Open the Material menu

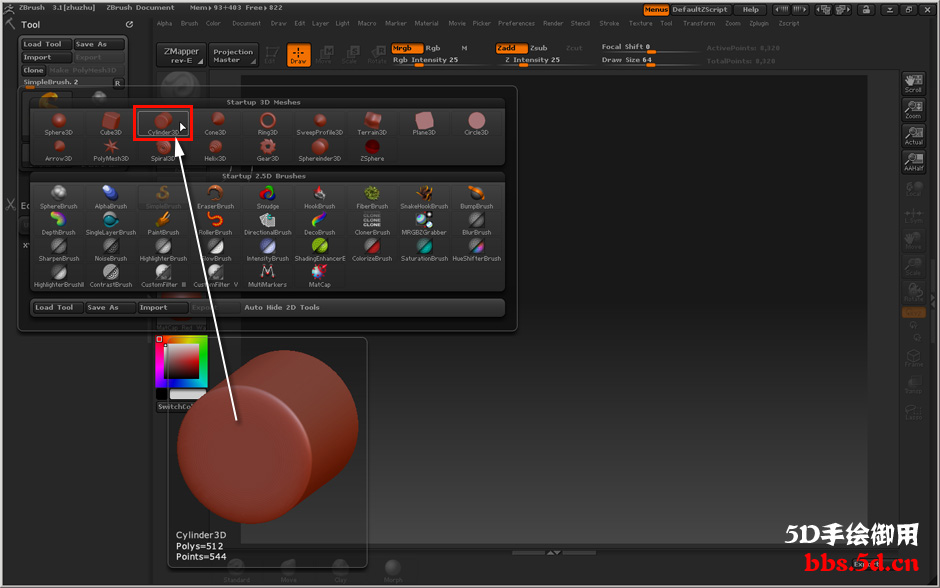click(426, 23)
